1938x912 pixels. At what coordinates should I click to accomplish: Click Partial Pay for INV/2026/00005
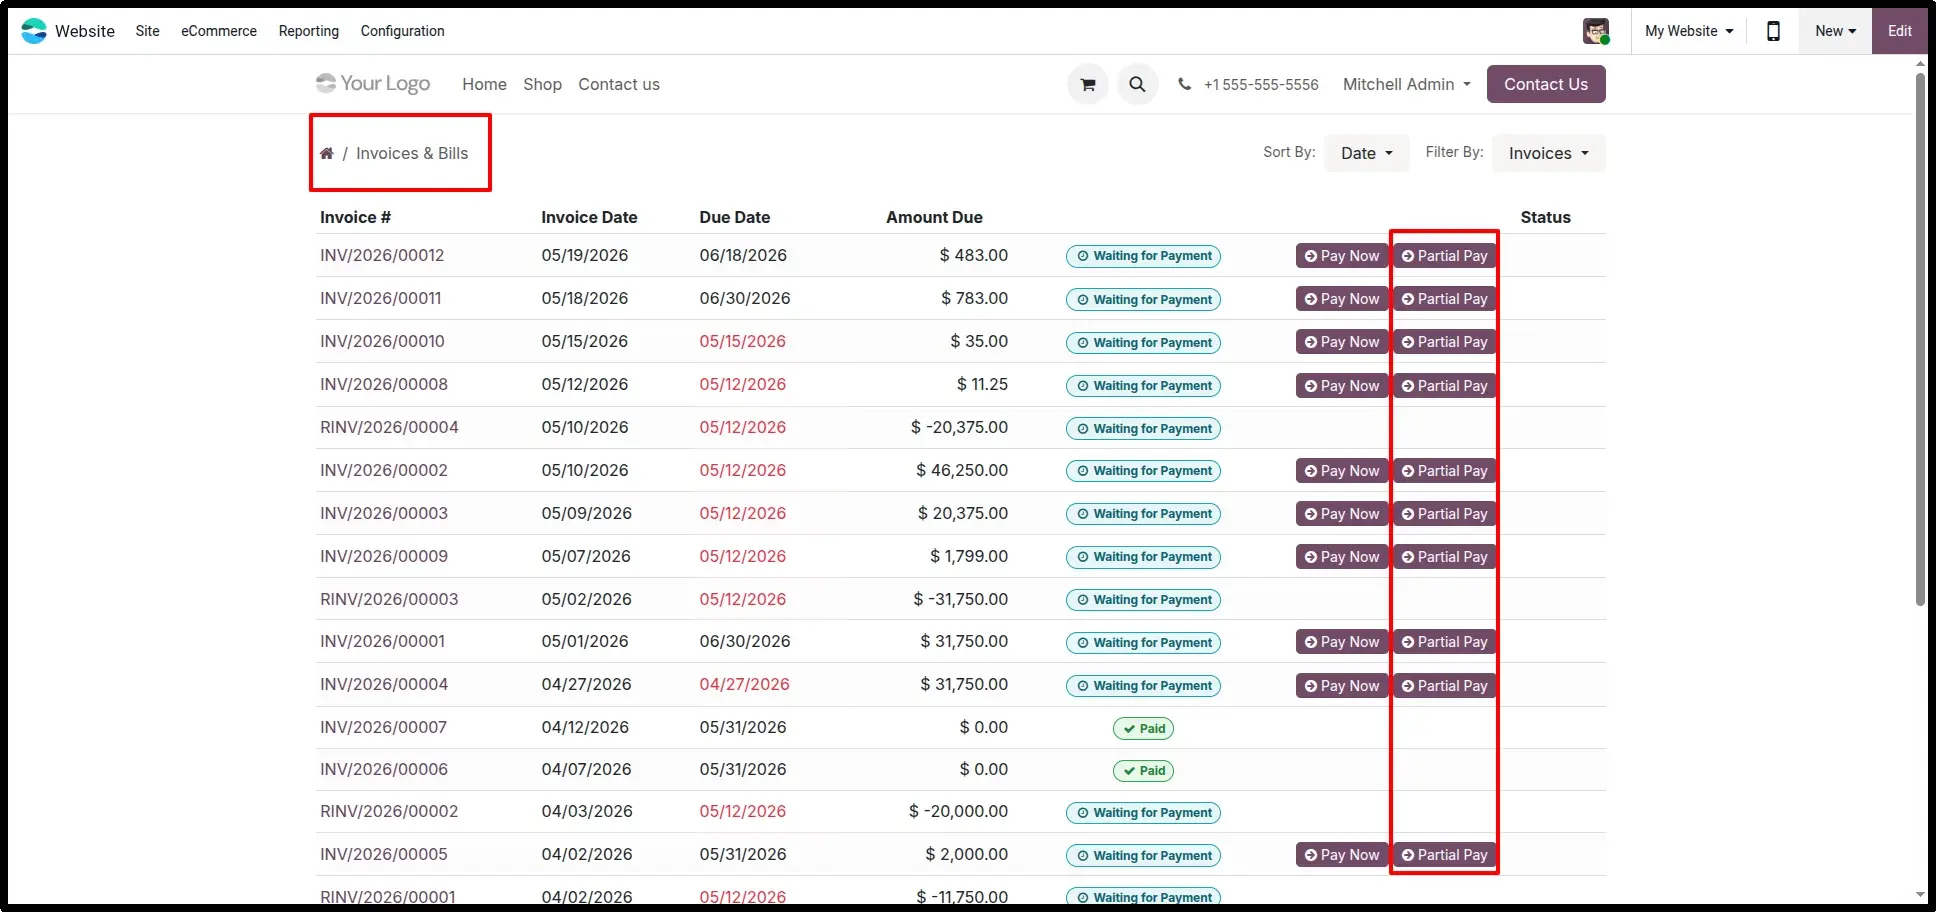click(x=1444, y=855)
